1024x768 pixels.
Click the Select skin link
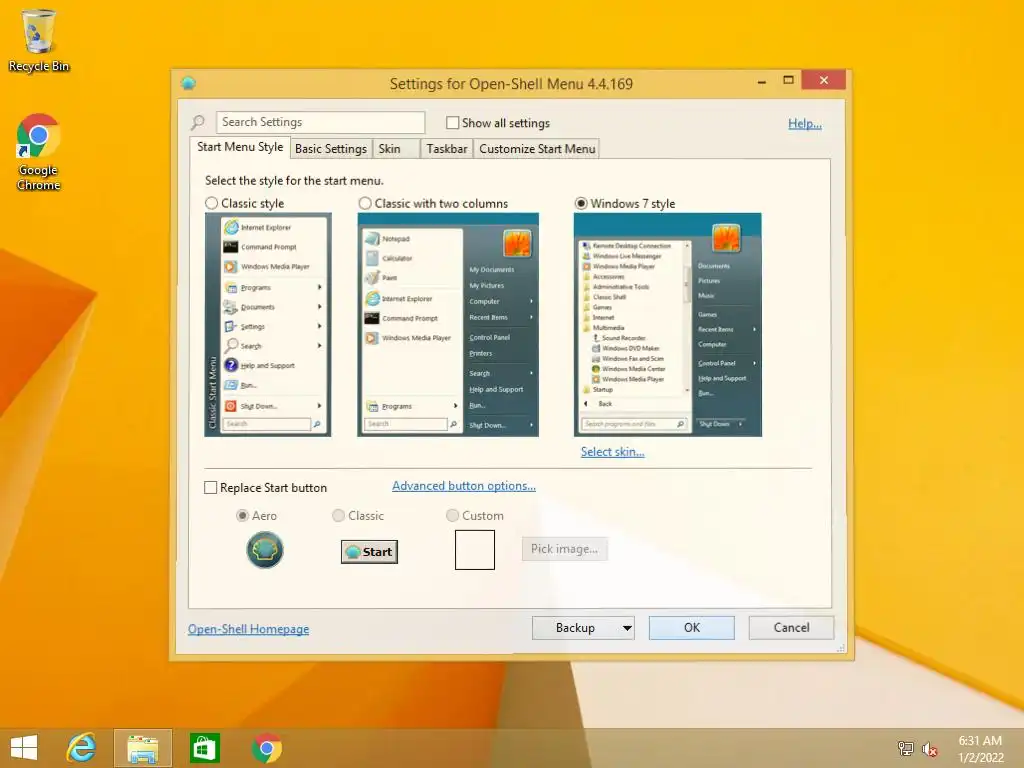(x=613, y=452)
